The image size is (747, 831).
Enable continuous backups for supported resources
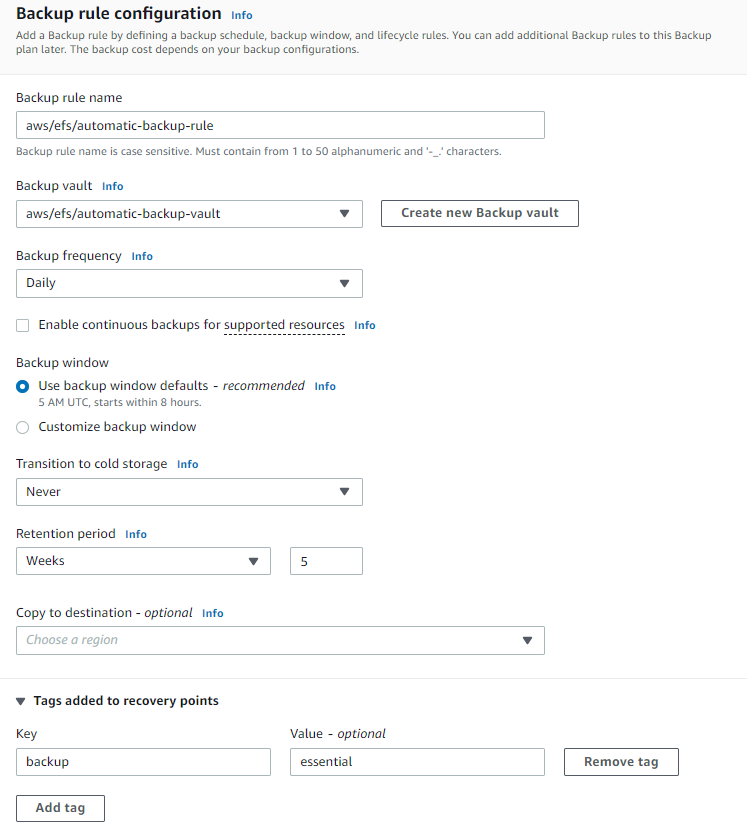tap(22, 324)
